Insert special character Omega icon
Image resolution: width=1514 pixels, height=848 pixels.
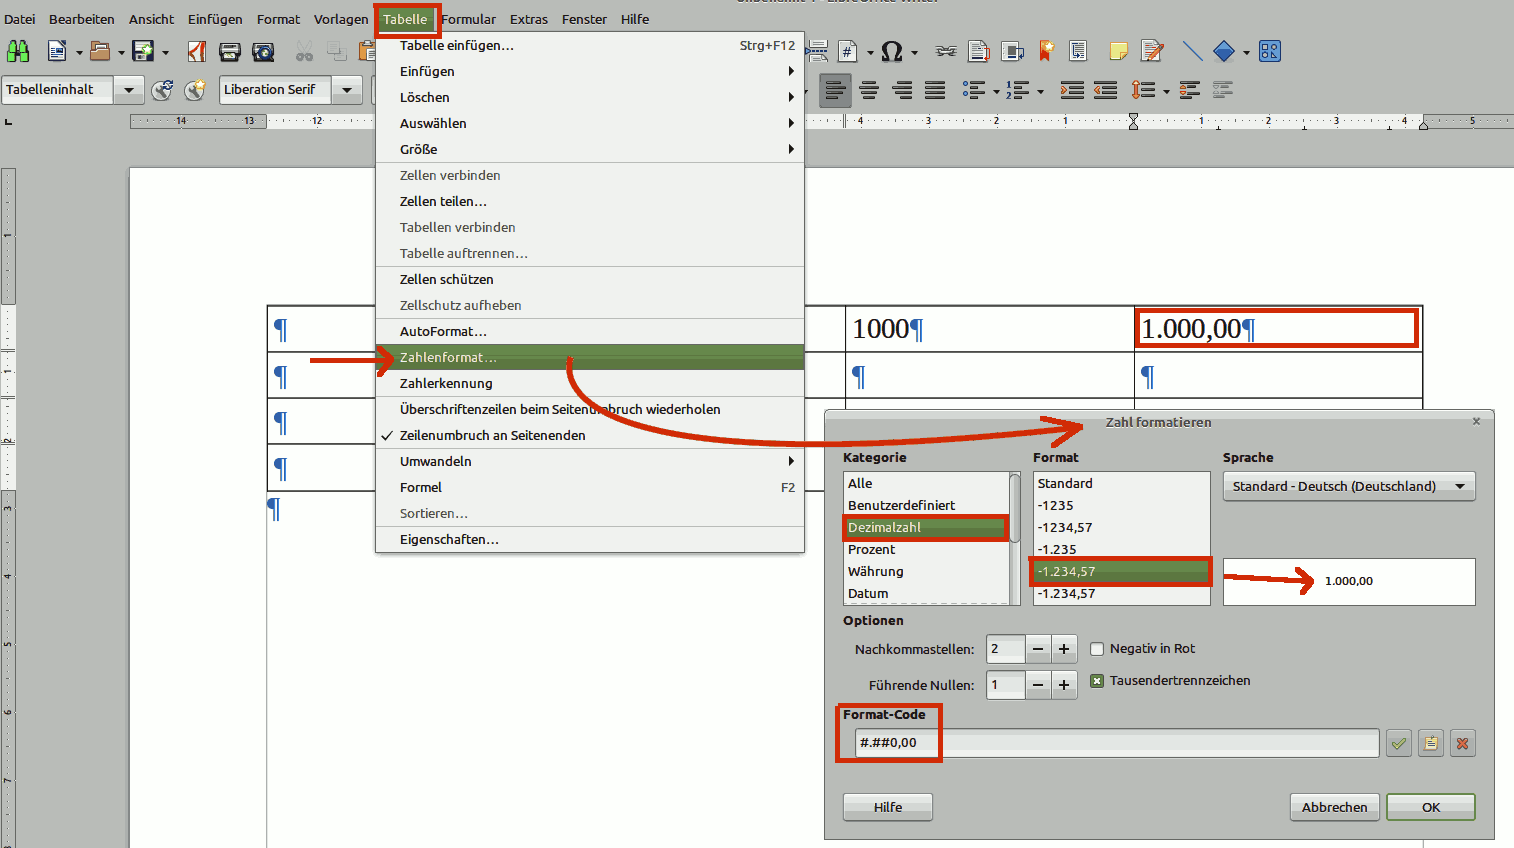892,51
